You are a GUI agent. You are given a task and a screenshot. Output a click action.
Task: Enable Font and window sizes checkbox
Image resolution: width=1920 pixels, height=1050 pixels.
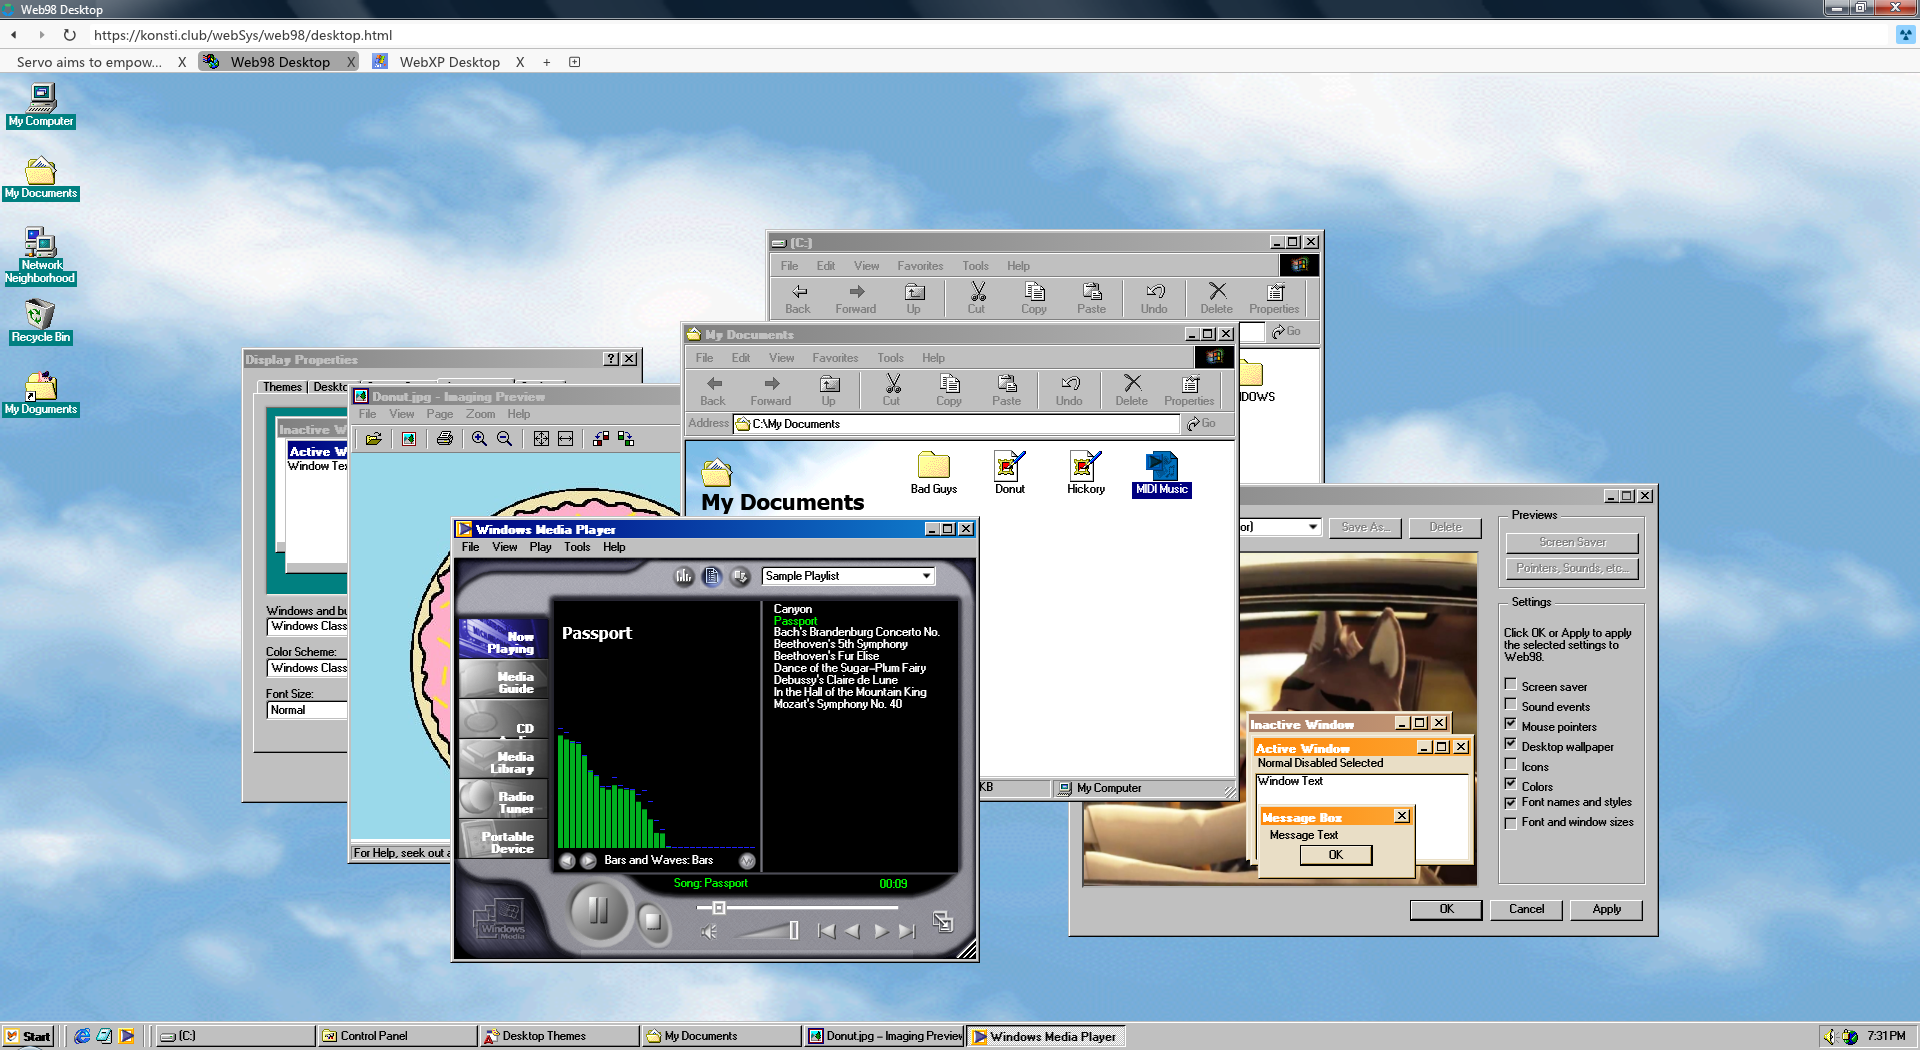[x=1511, y=822]
